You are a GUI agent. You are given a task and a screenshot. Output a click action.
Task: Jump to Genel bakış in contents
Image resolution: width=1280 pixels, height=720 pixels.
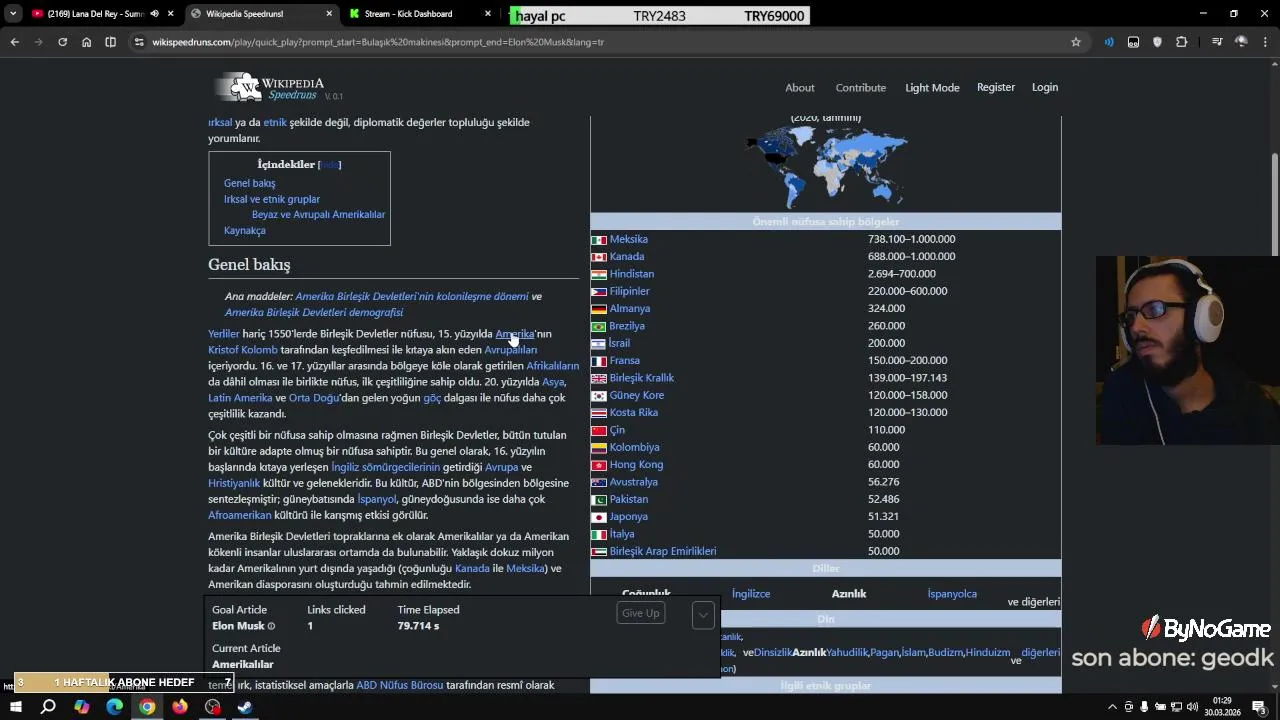pos(250,183)
